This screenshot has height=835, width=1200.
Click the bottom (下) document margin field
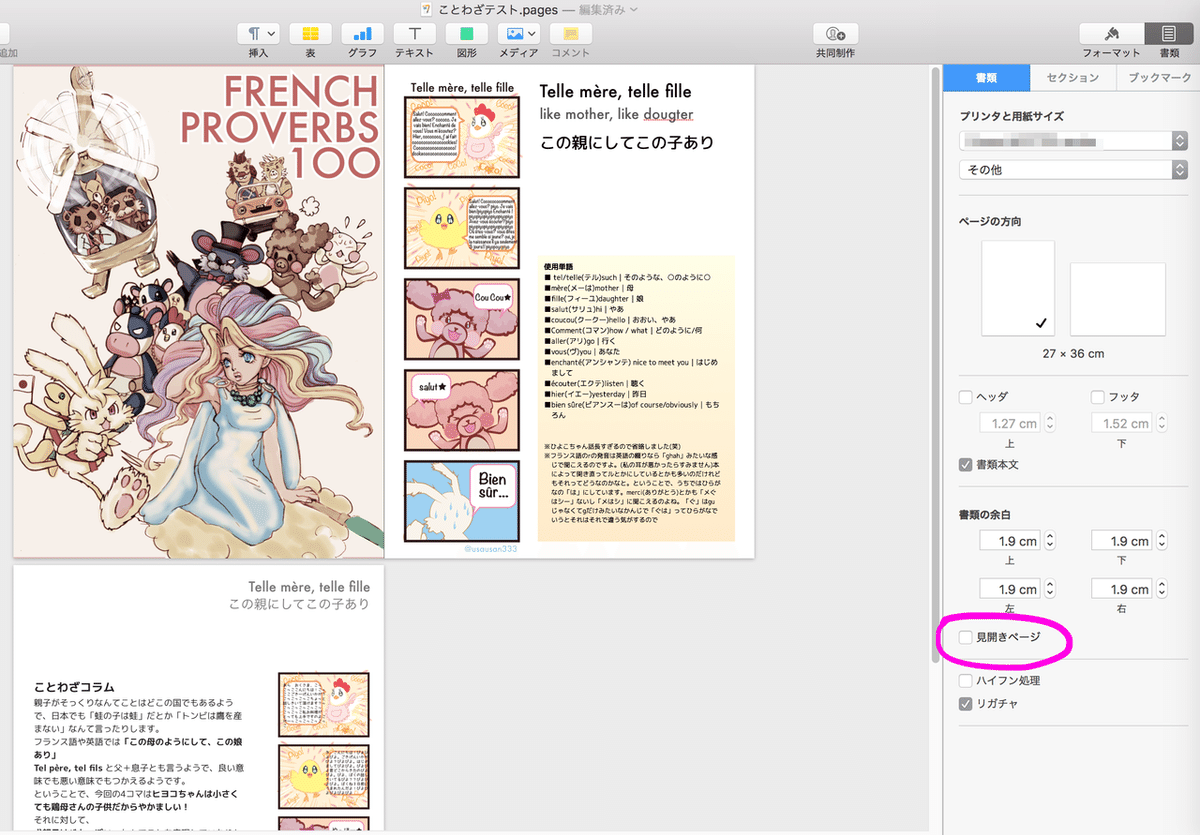pyautogui.click(x=1123, y=541)
